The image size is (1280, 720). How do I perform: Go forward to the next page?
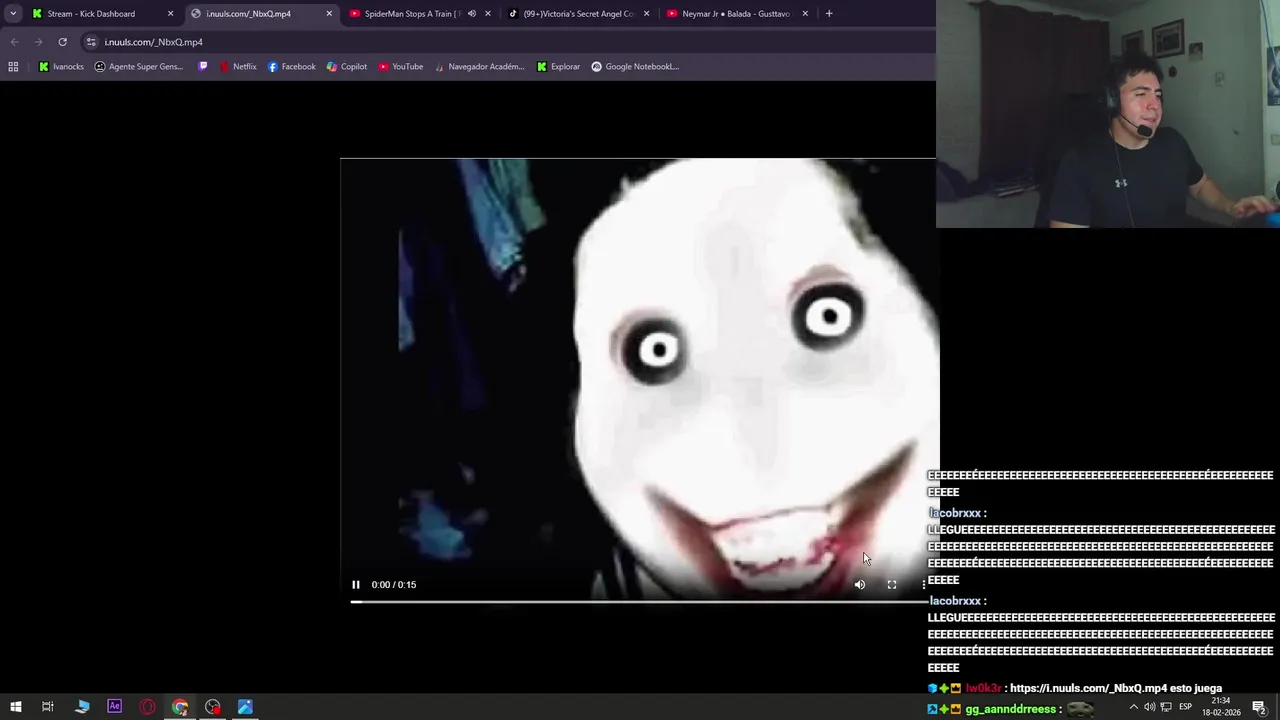point(38,42)
